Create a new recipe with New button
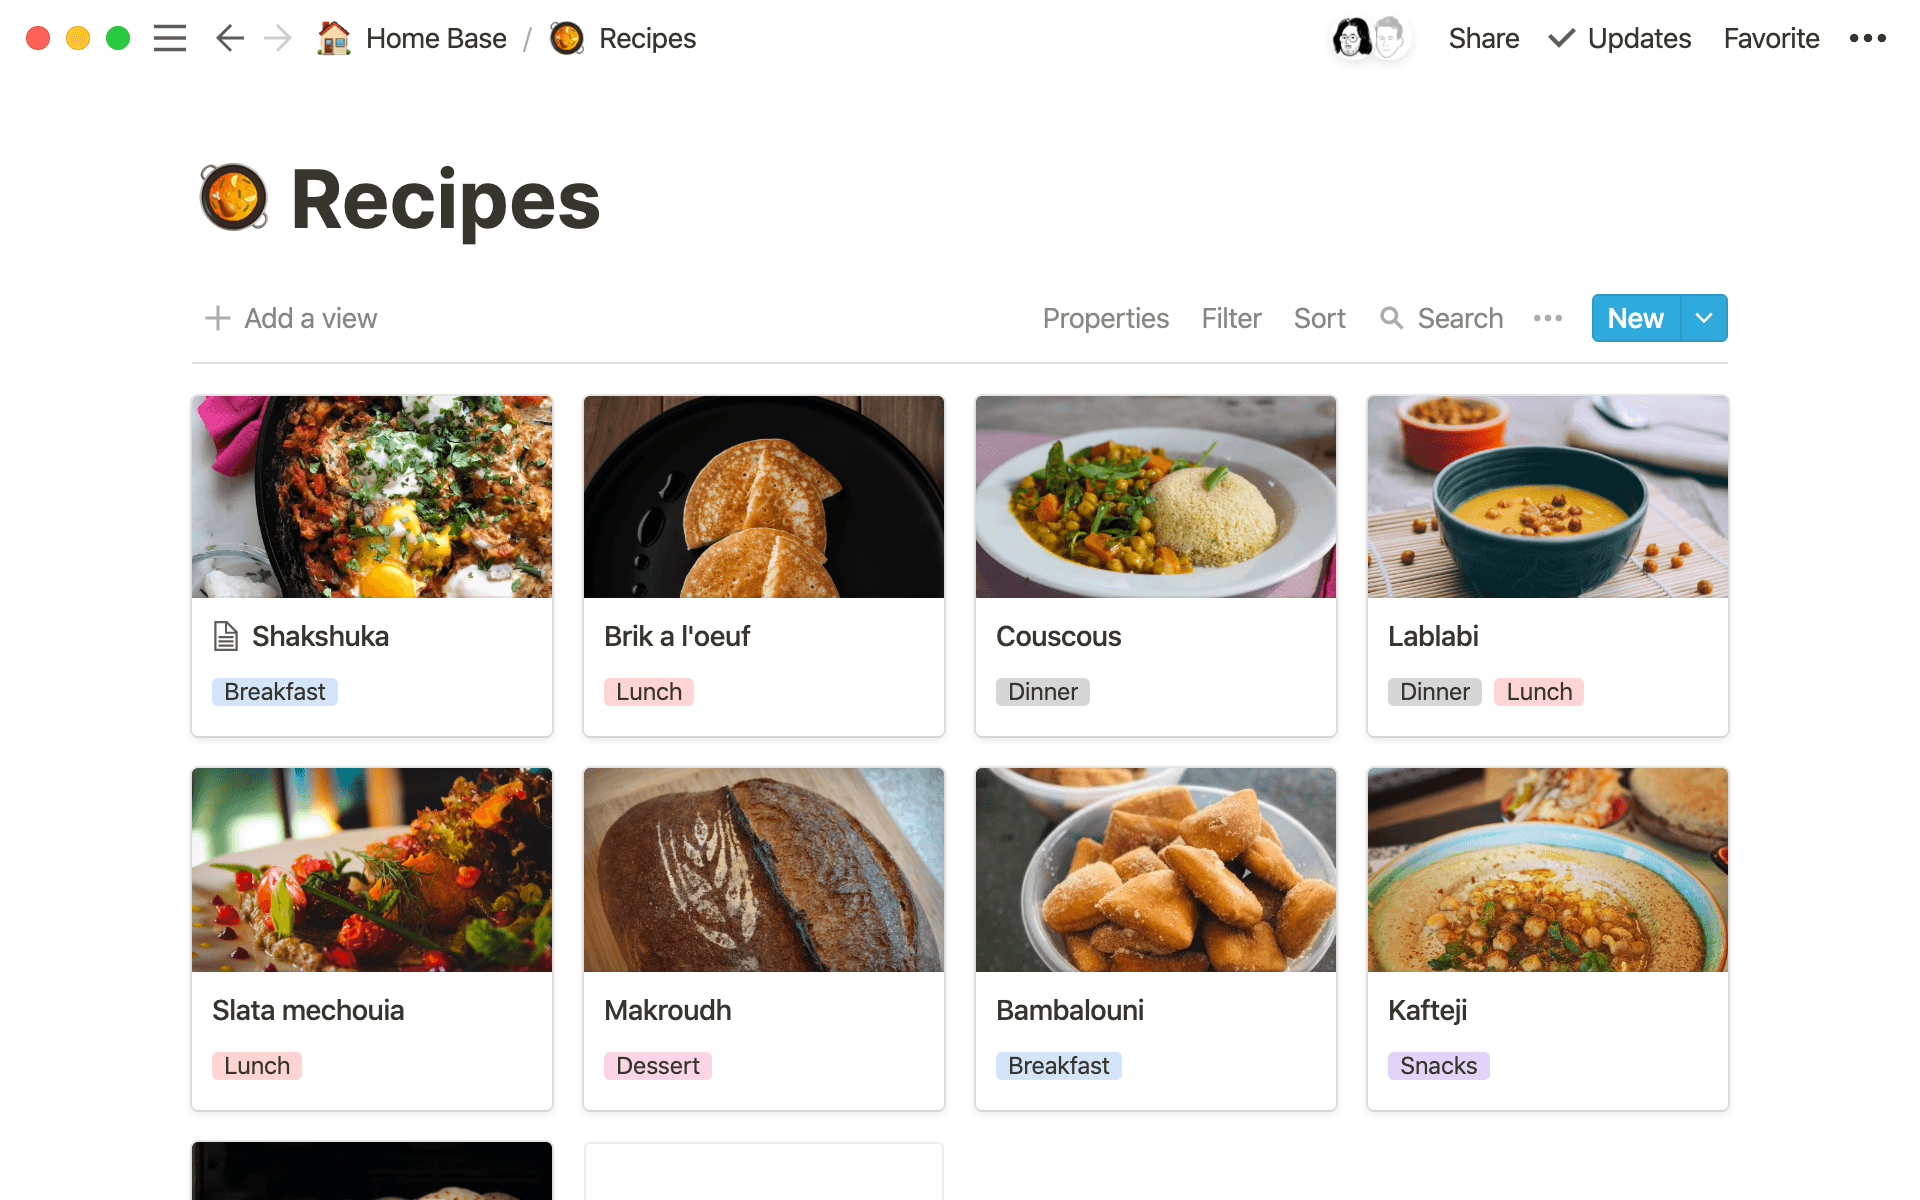Viewport: 1920px width, 1200px height. [1635, 318]
